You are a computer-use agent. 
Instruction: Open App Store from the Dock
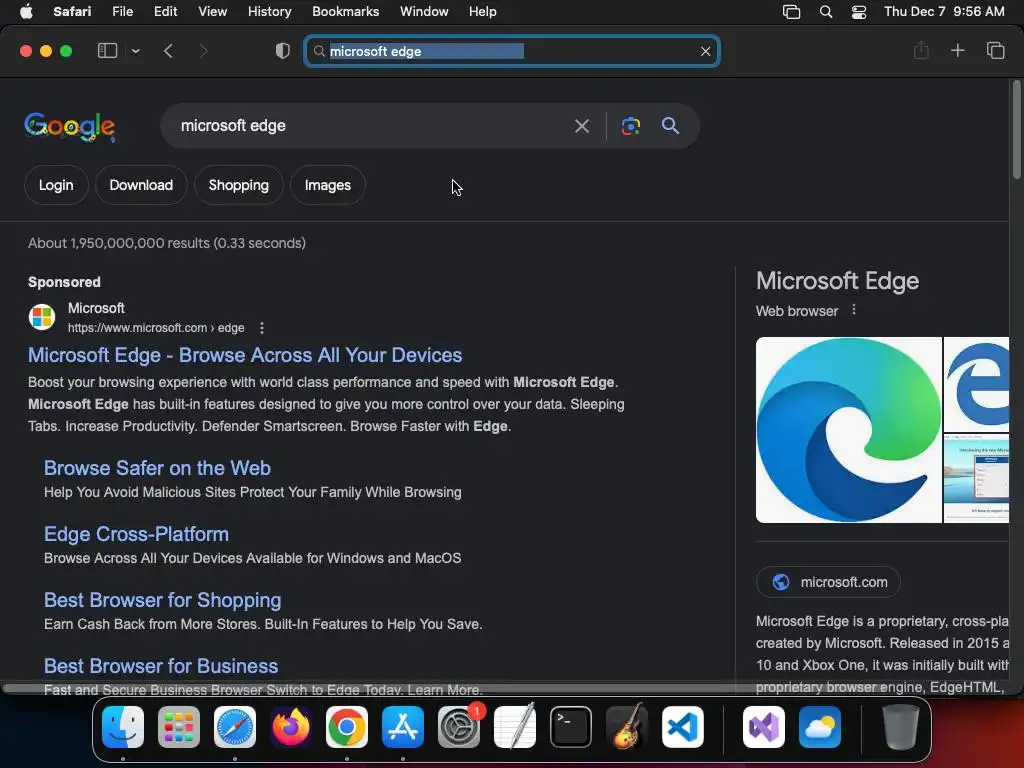point(403,727)
